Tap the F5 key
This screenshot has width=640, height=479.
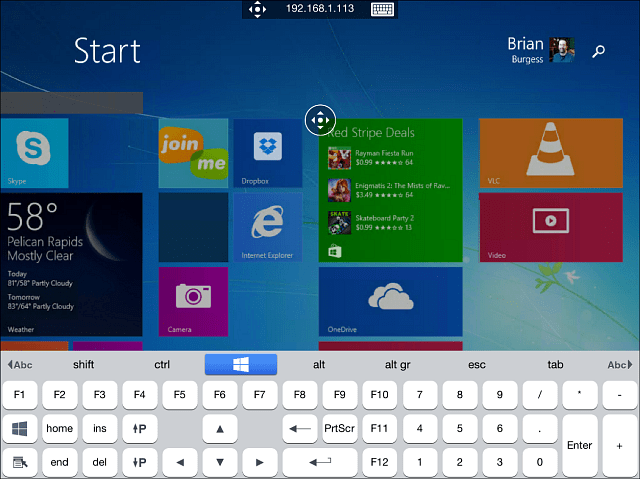(180, 395)
